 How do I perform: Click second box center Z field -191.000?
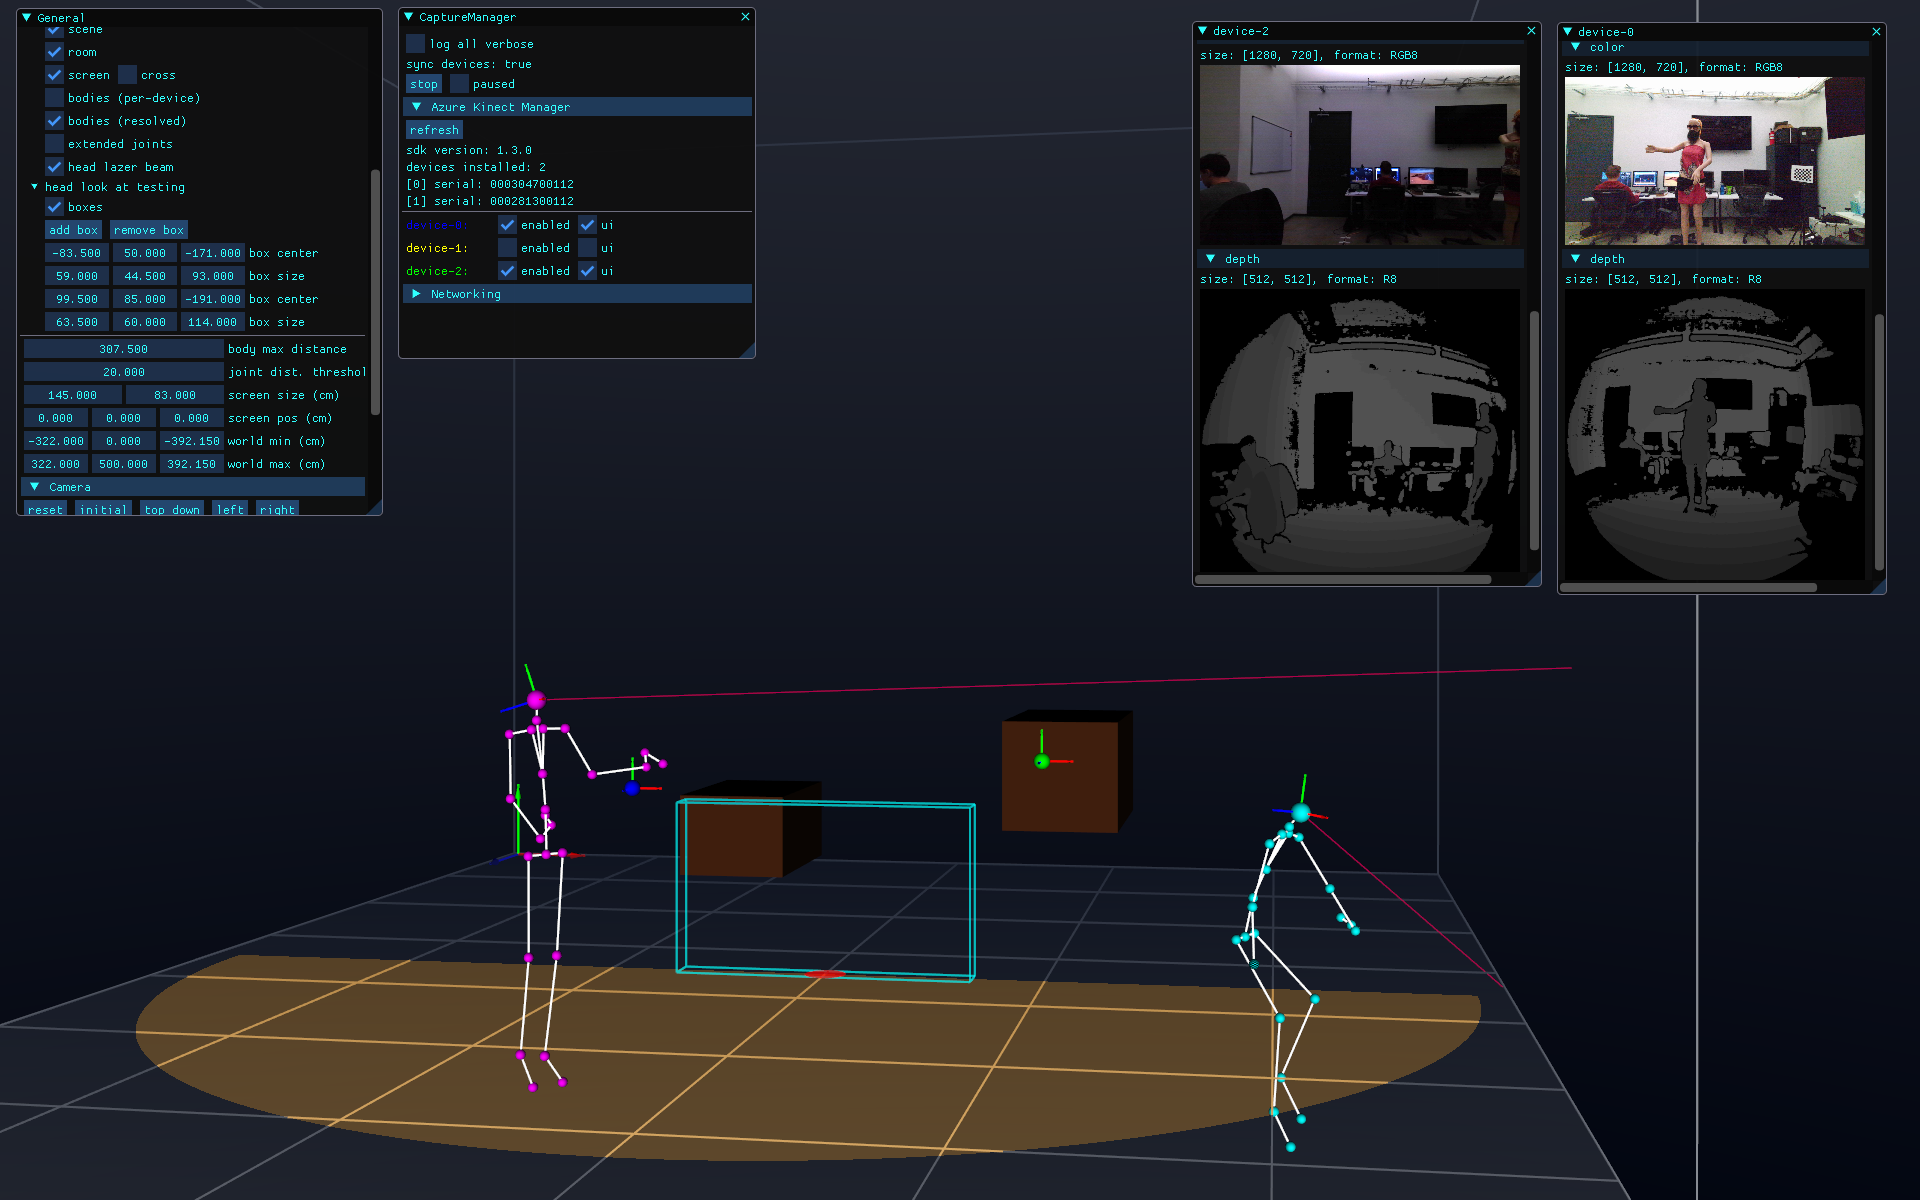tap(213, 299)
